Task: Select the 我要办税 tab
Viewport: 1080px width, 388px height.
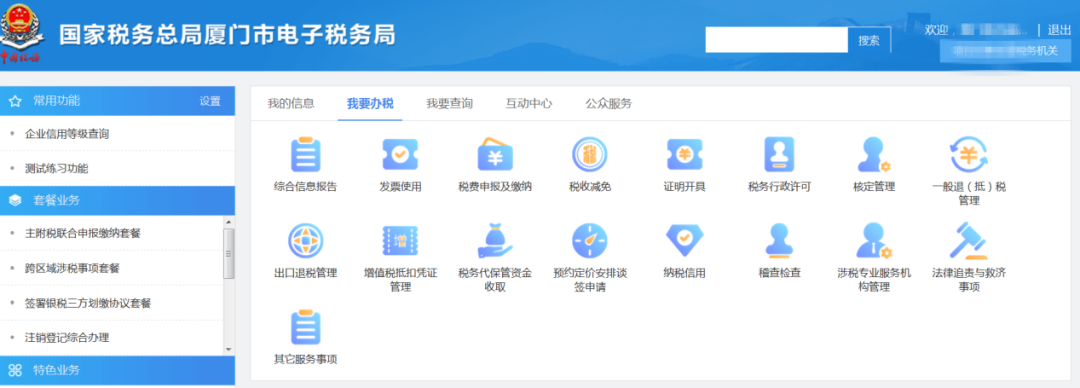Action: click(x=370, y=103)
